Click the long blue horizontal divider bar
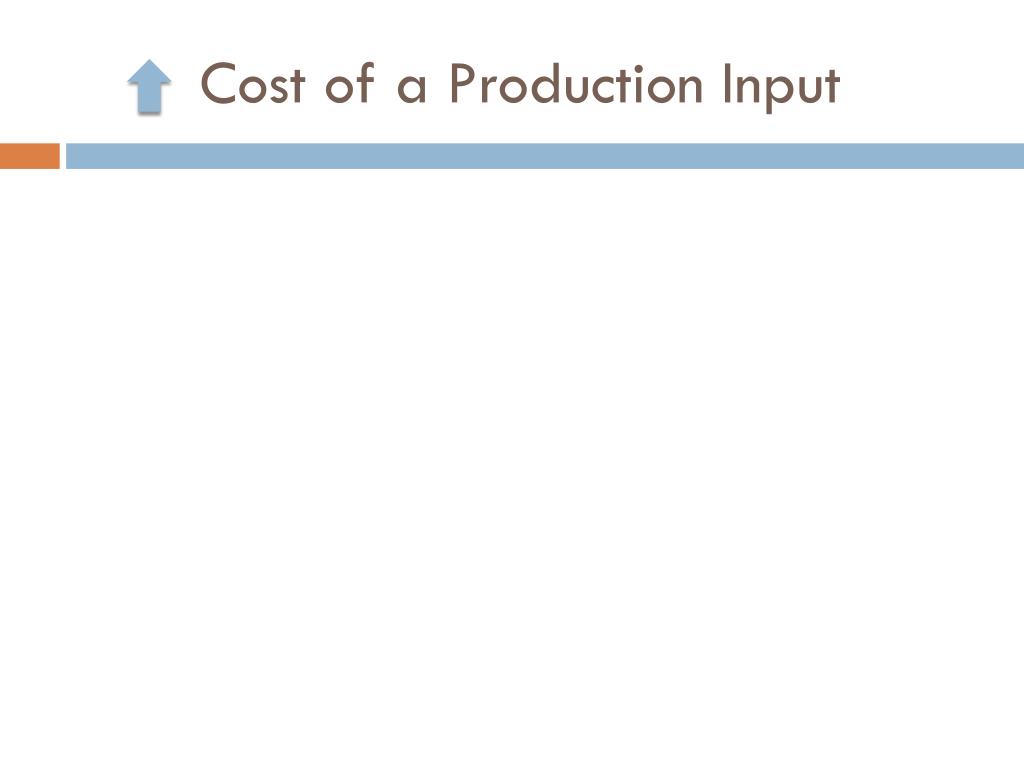The image size is (1024, 768). tap(545, 156)
